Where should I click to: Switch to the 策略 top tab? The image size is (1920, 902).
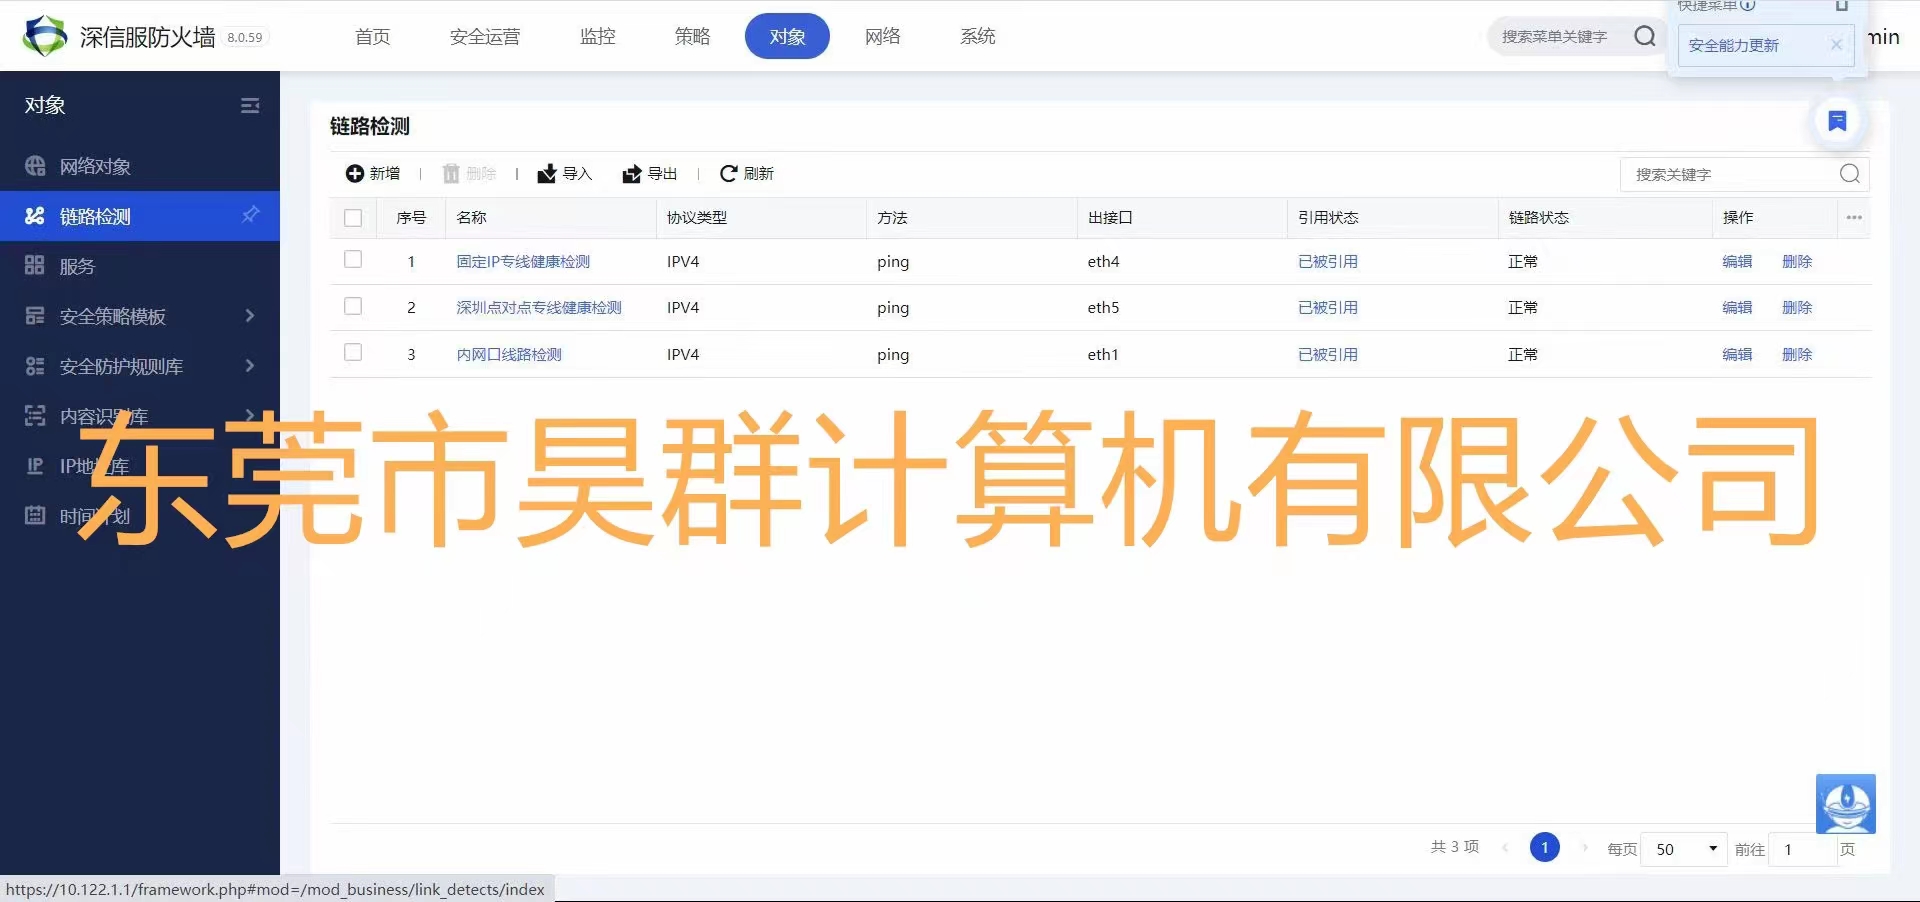692,37
